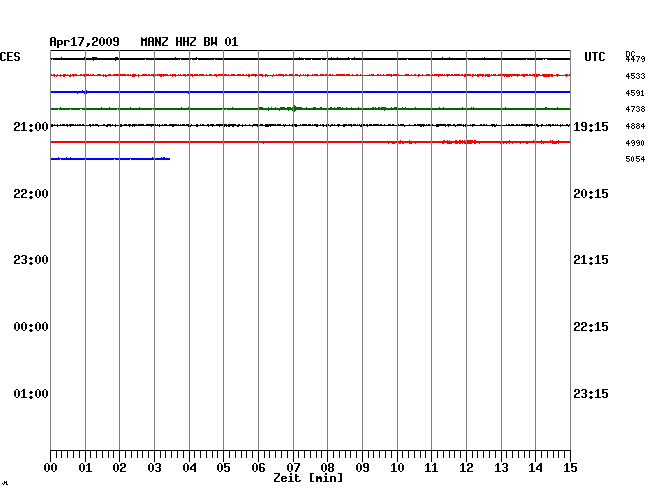Click the 01:00 local time label
Viewport: 650px width, 494px height.
[31, 394]
